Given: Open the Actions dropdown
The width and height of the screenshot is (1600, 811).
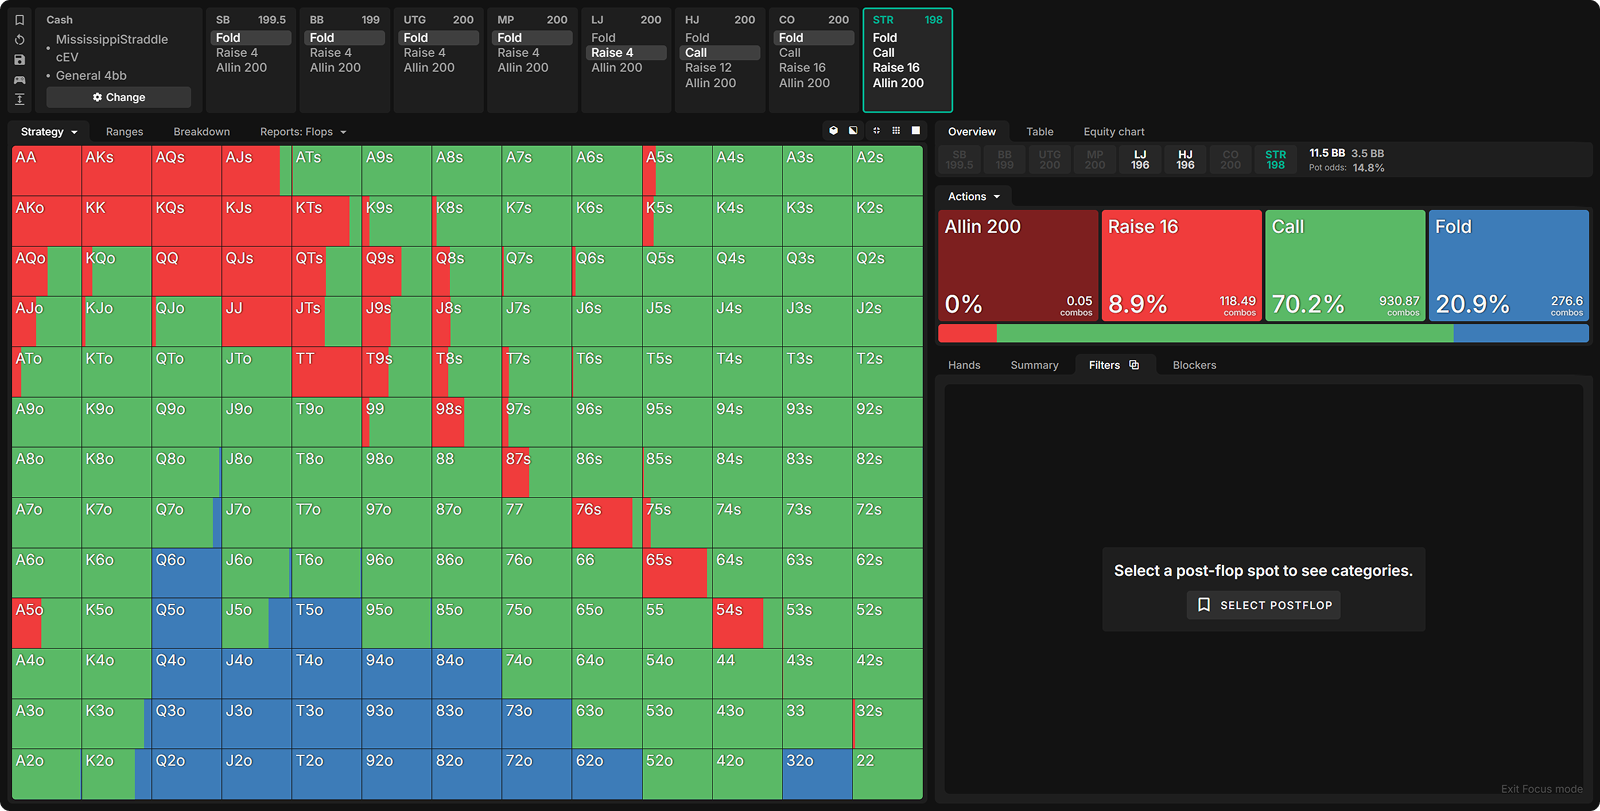Looking at the screenshot, I should tap(973, 197).
